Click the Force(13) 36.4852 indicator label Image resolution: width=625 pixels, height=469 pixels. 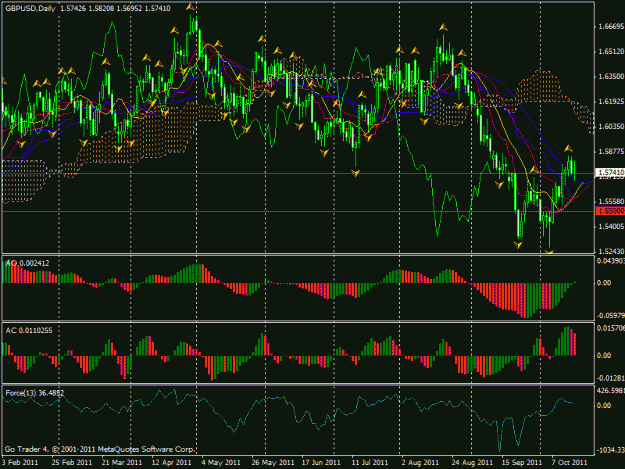click(x=35, y=393)
